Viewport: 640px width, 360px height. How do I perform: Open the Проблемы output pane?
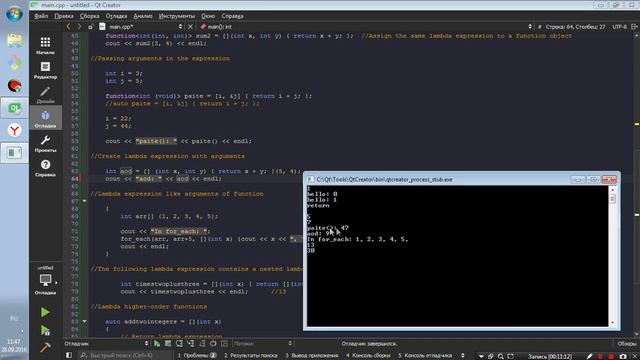coord(197,356)
